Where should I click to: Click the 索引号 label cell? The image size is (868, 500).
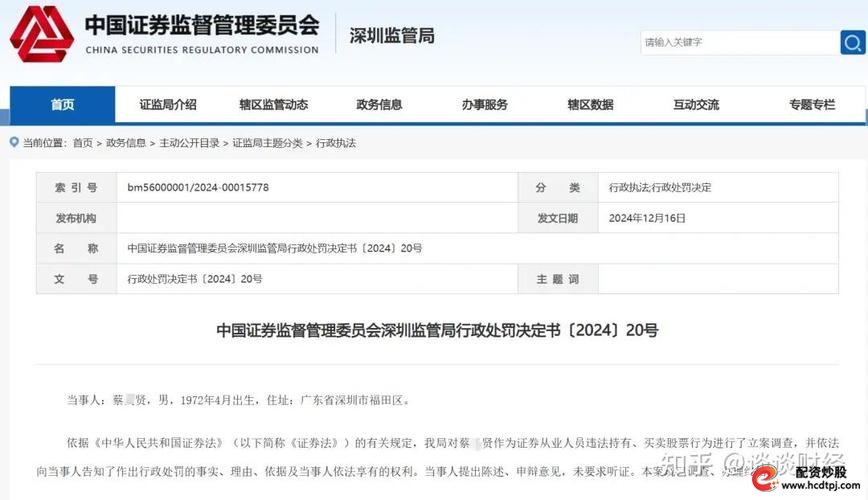(76, 187)
